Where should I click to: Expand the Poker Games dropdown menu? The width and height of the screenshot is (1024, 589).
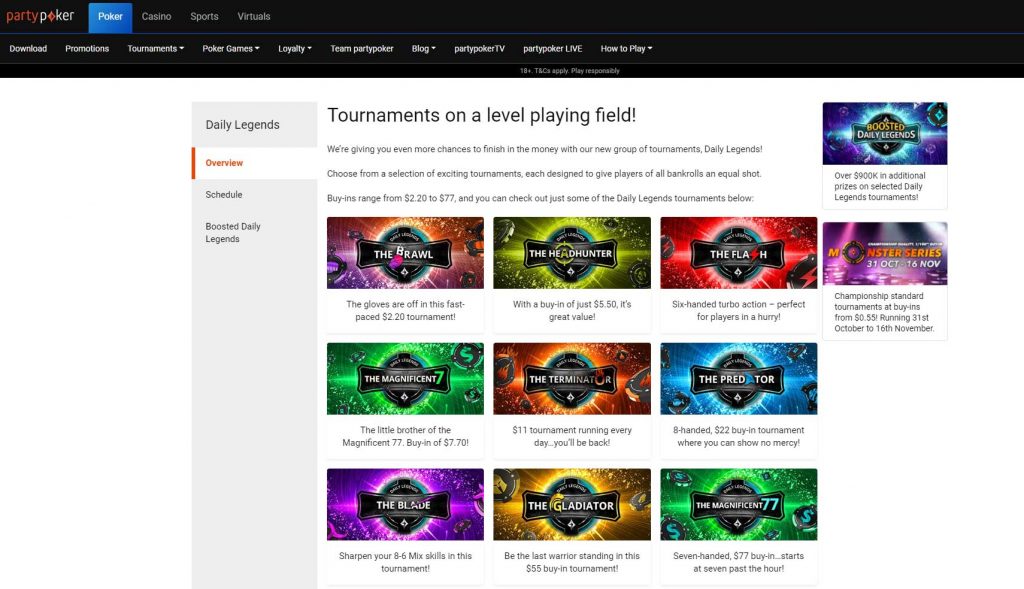[x=231, y=48]
